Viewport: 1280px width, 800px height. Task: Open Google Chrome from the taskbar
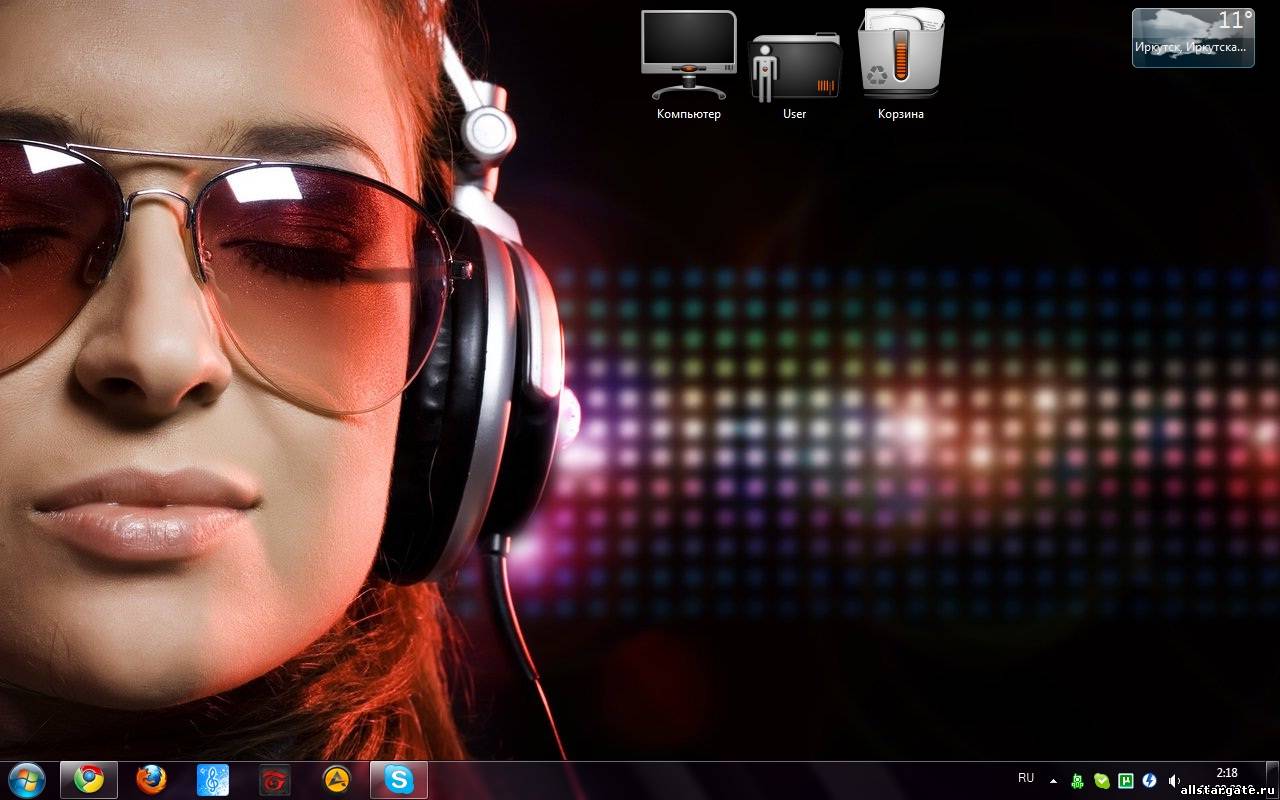click(x=89, y=779)
